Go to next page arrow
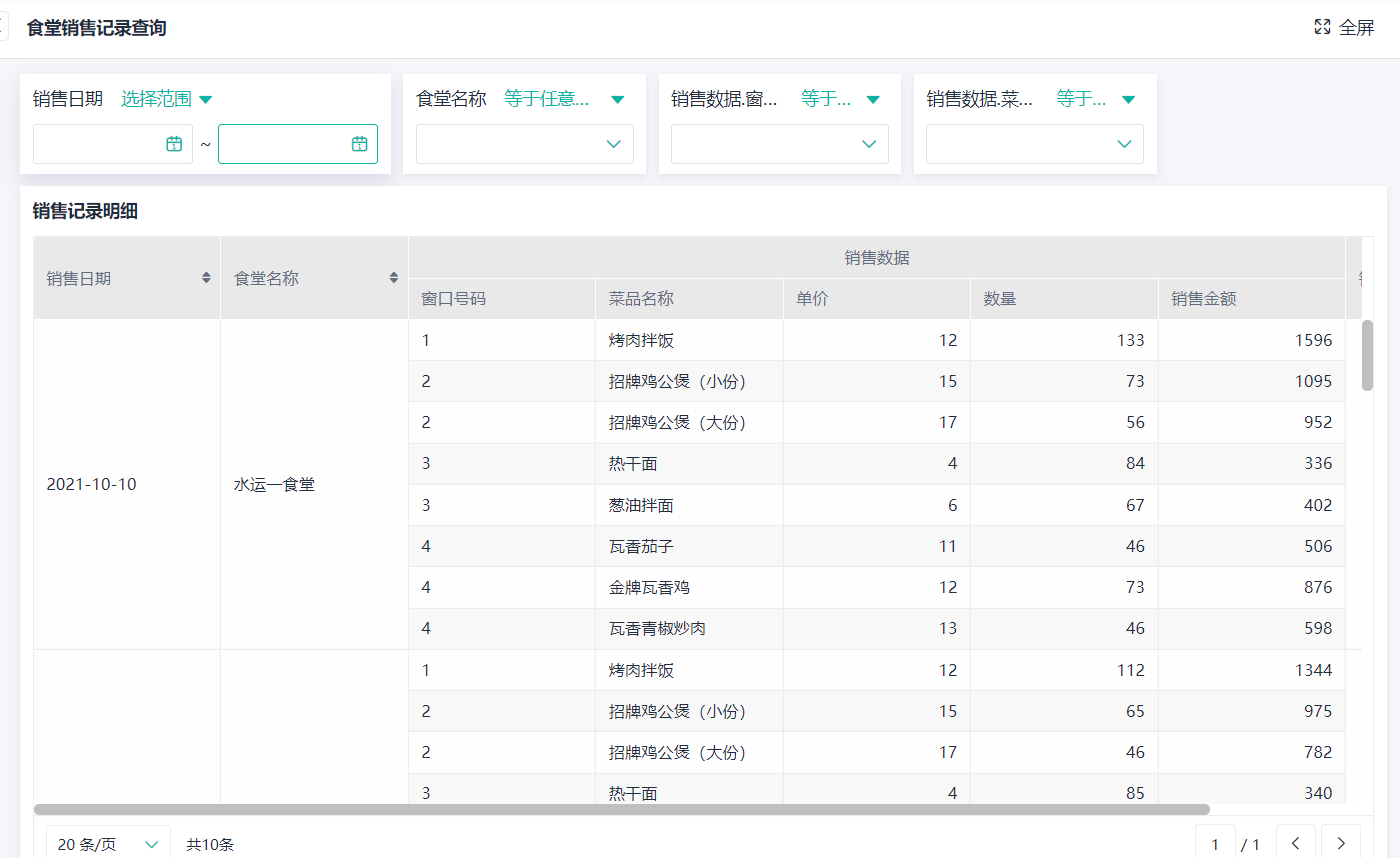Image resolution: width=1400 pixels, height=858 pixels. coord(1340,844)
